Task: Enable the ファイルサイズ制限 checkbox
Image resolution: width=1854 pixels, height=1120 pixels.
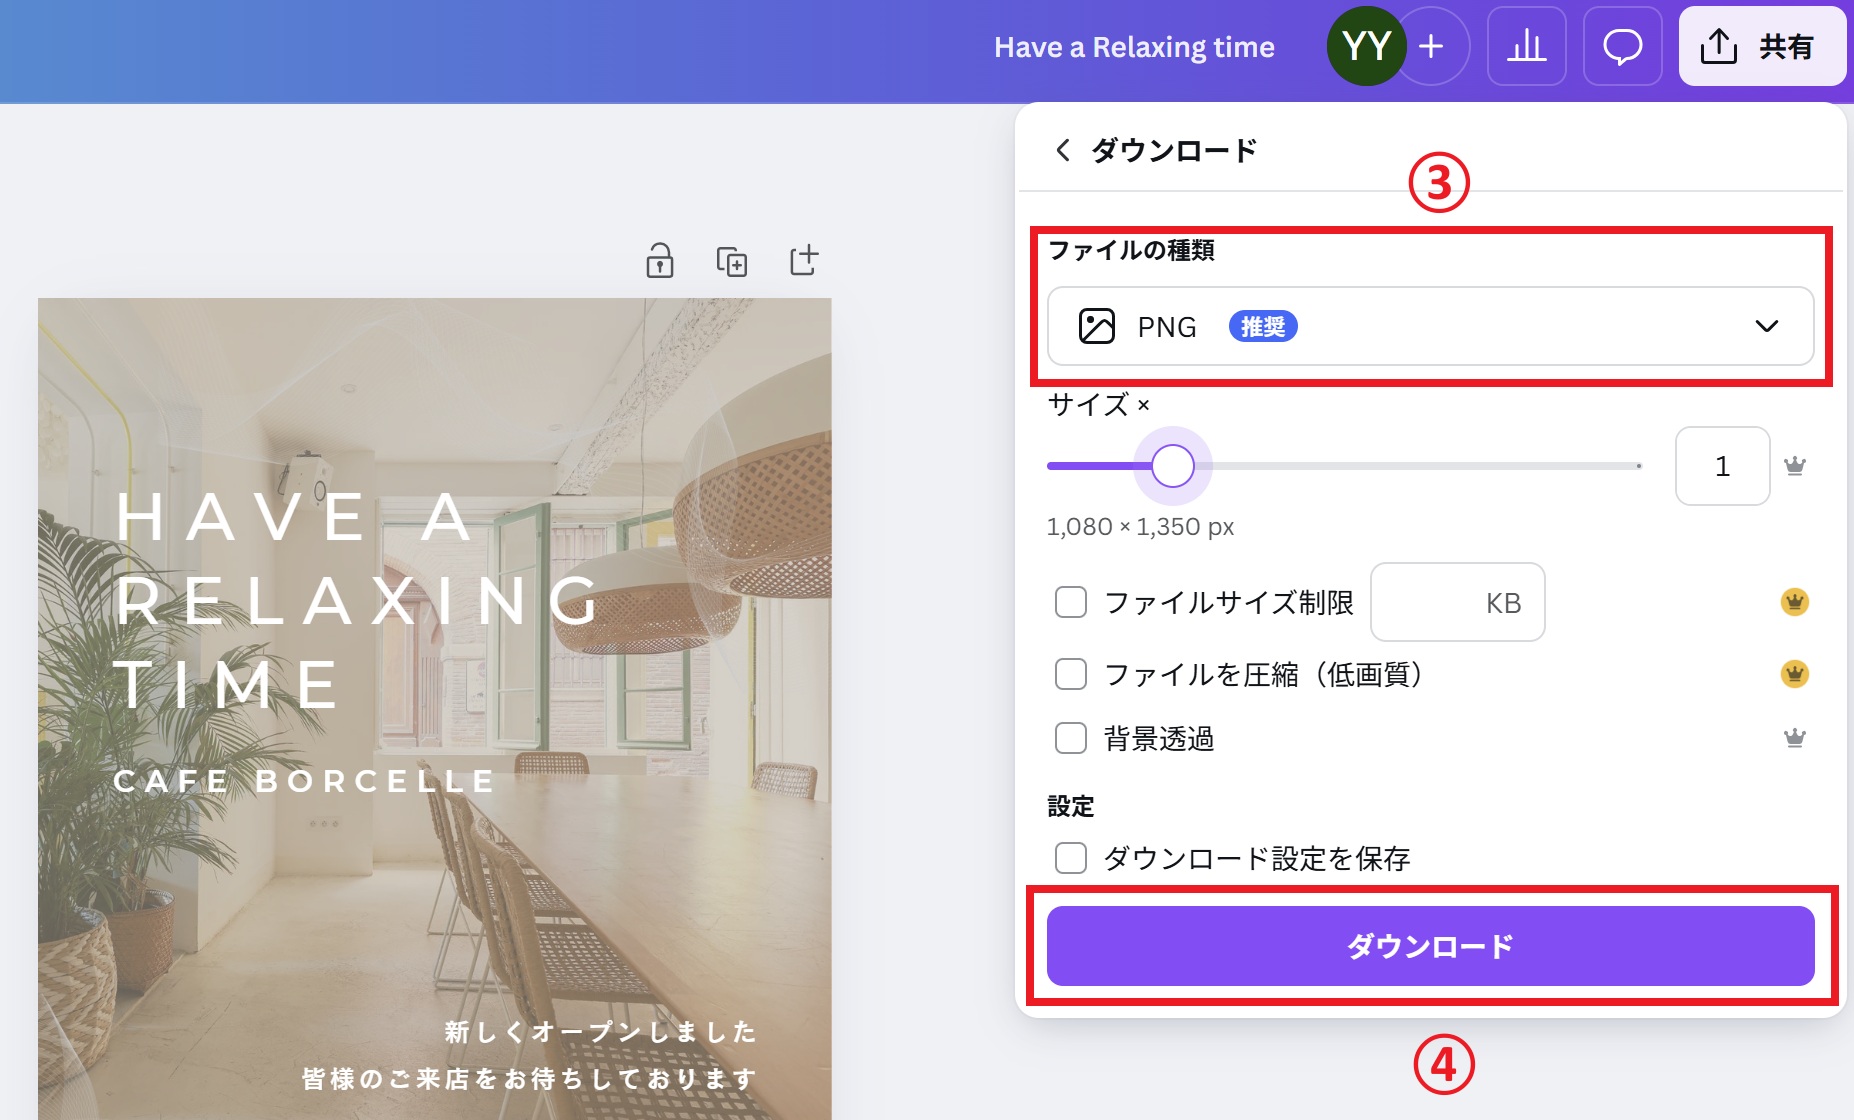Action: (x=1071, y=602)
